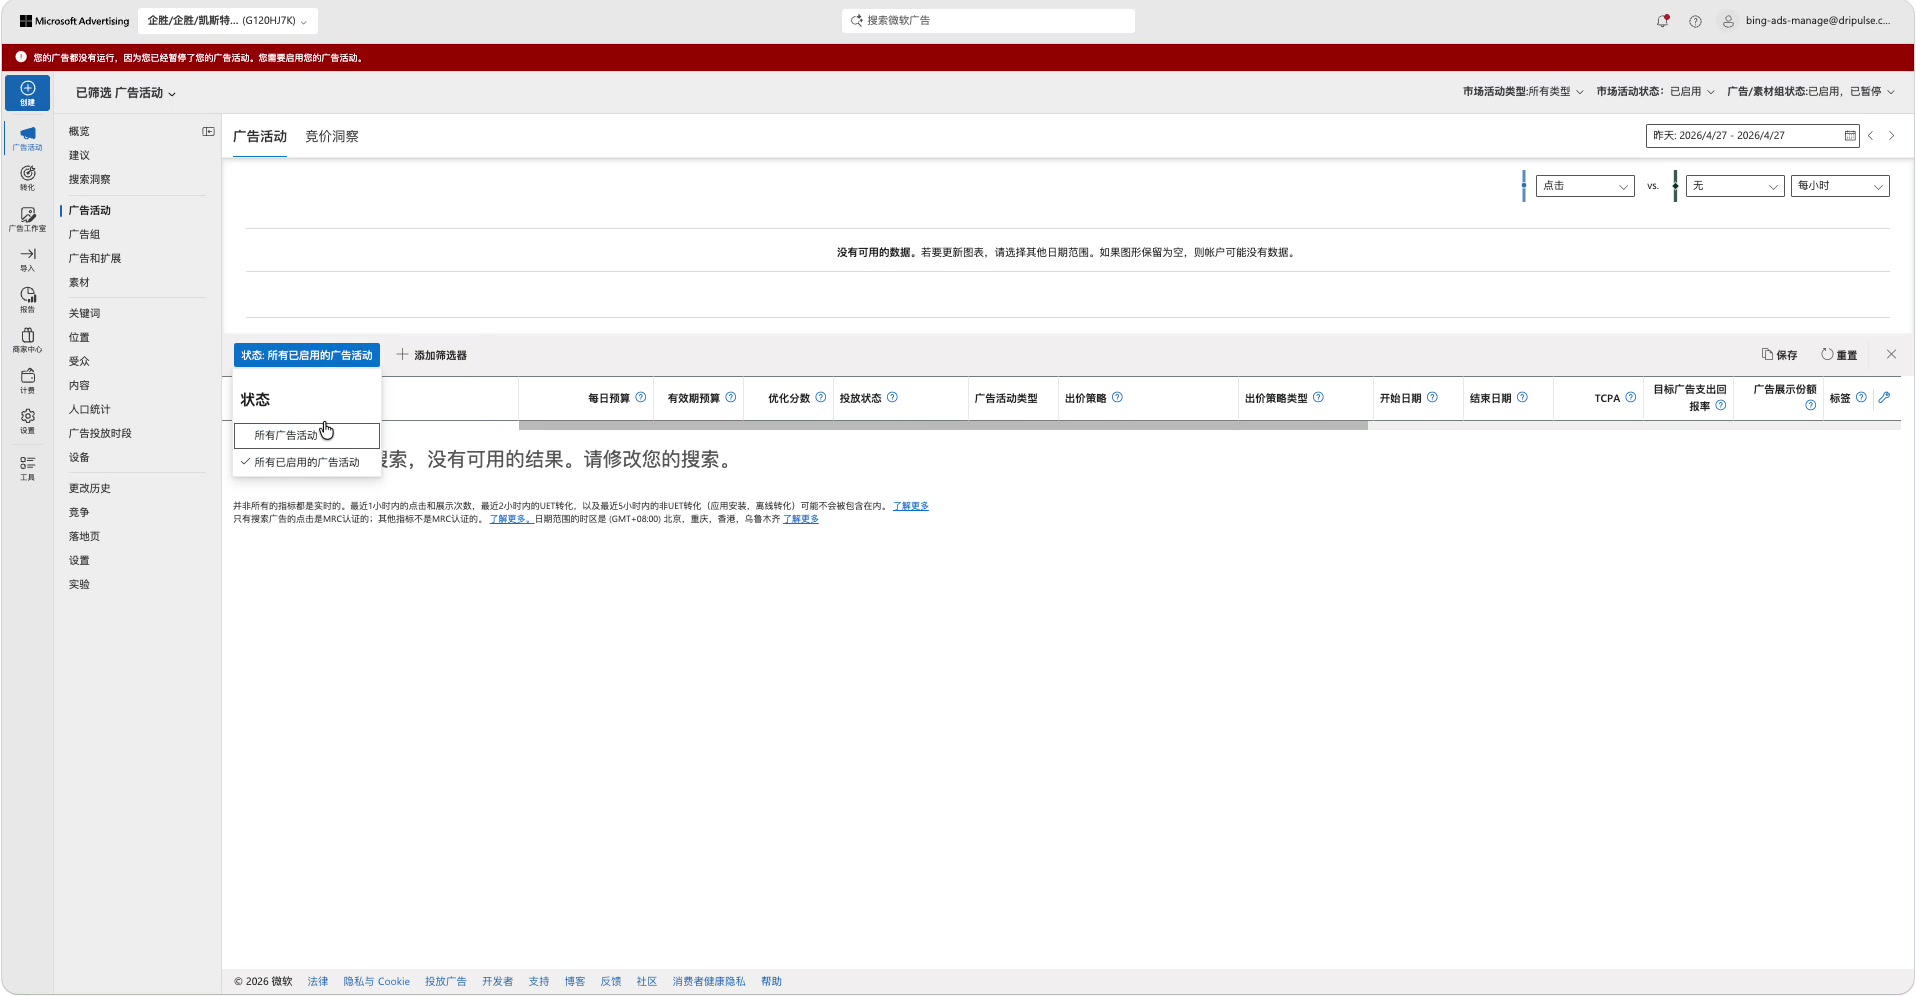
Task: Open 落地页 in the side navigation
Action: [x=84, y=536]
